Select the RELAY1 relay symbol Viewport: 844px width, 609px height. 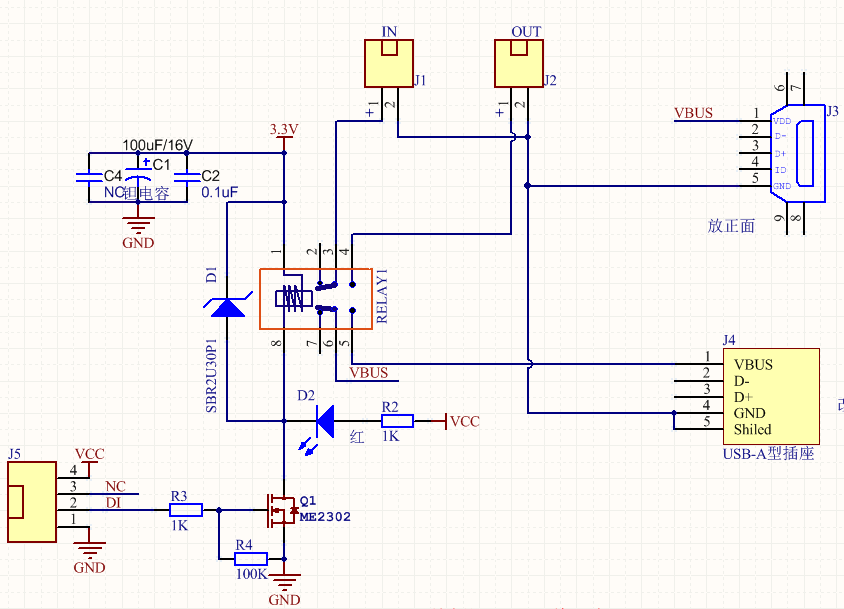315,297
